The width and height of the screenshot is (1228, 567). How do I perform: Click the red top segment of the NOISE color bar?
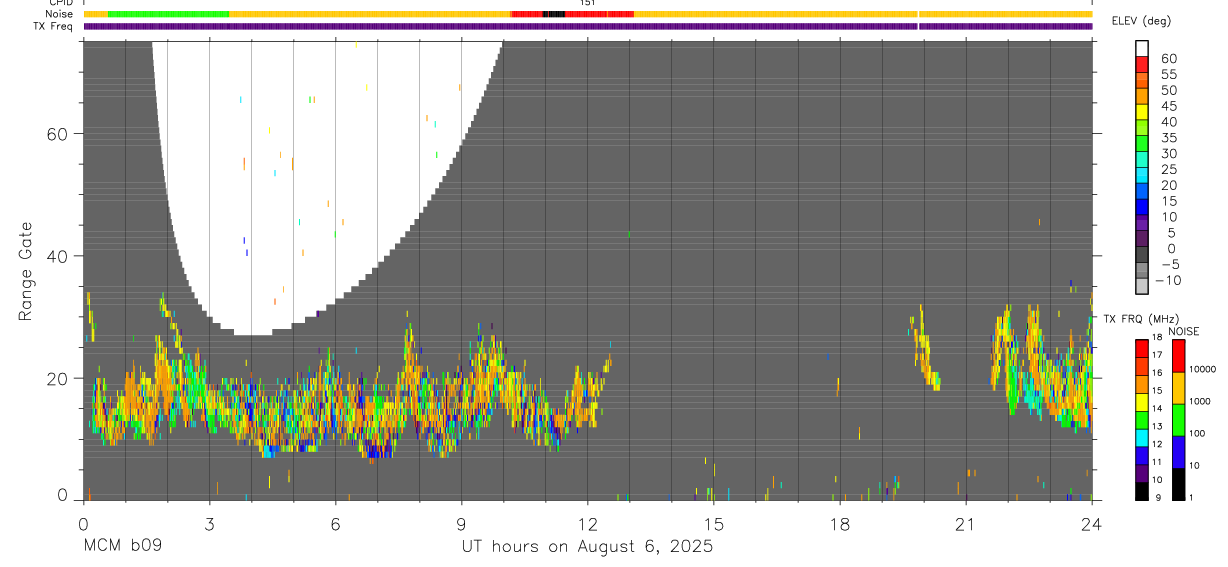point(1178,356)
